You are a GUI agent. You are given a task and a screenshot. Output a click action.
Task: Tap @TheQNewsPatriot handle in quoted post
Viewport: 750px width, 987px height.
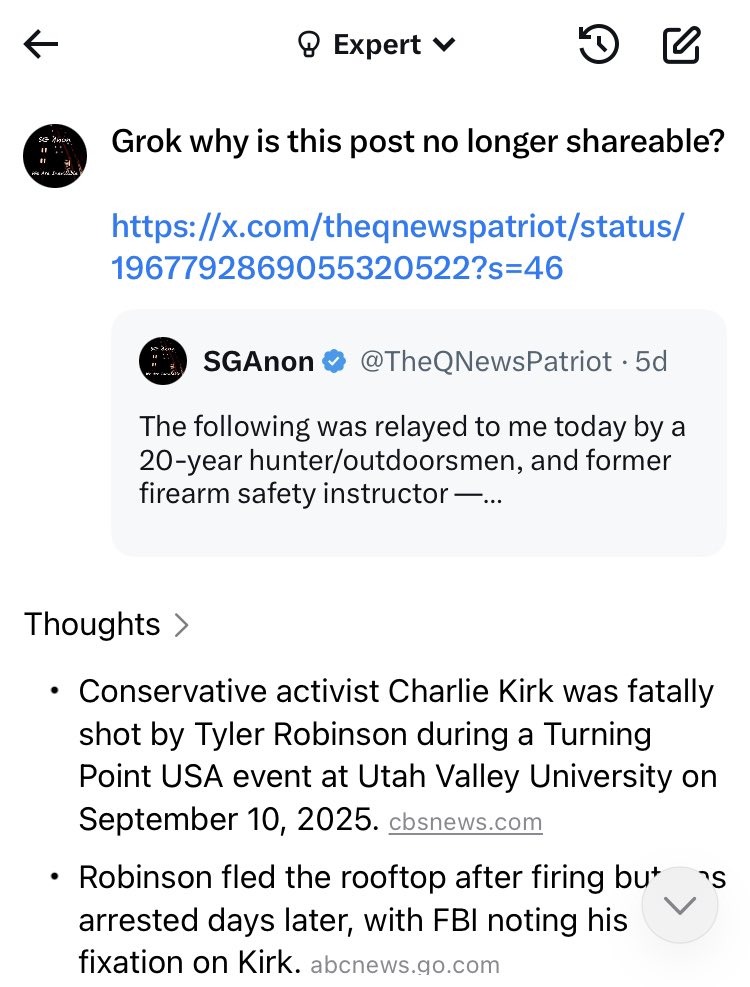click(x=485, y=362)
